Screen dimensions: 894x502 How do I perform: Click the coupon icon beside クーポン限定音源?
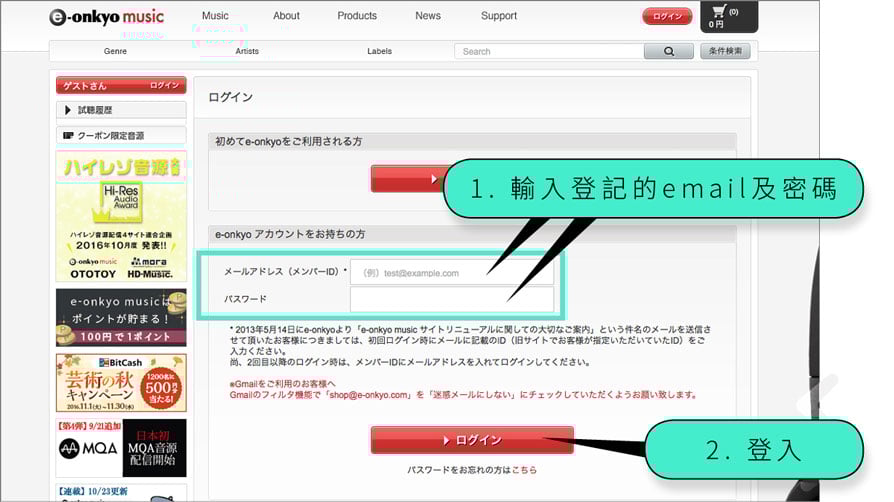pyautogui.click(x=68, y=136)
